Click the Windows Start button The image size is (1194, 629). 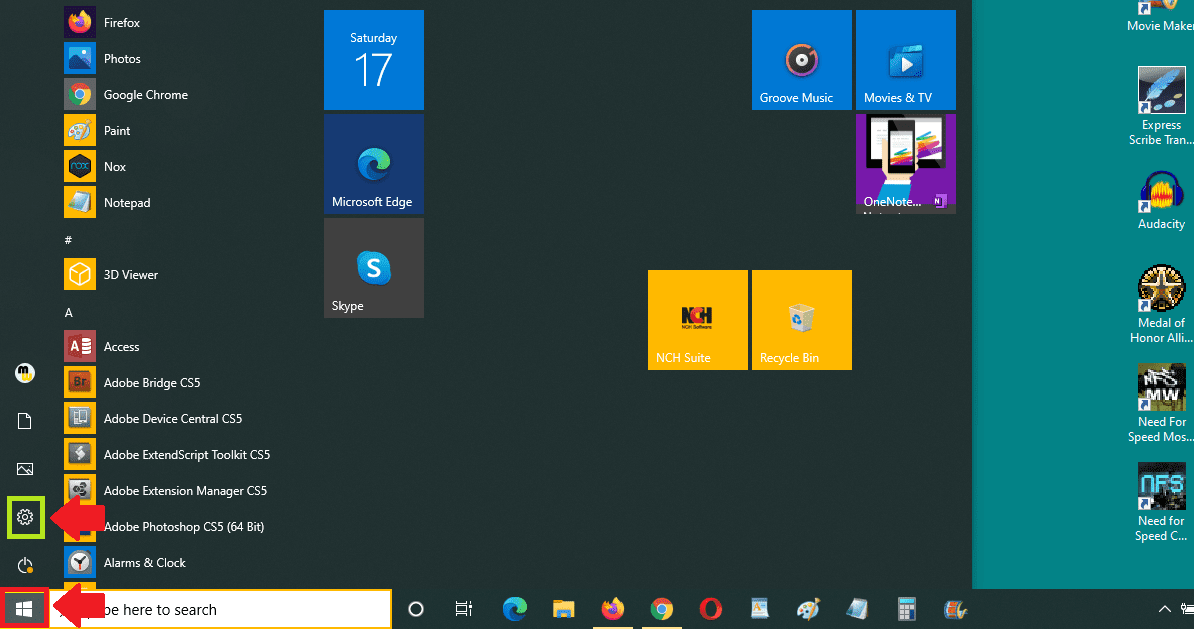click(x=24, y=609)
